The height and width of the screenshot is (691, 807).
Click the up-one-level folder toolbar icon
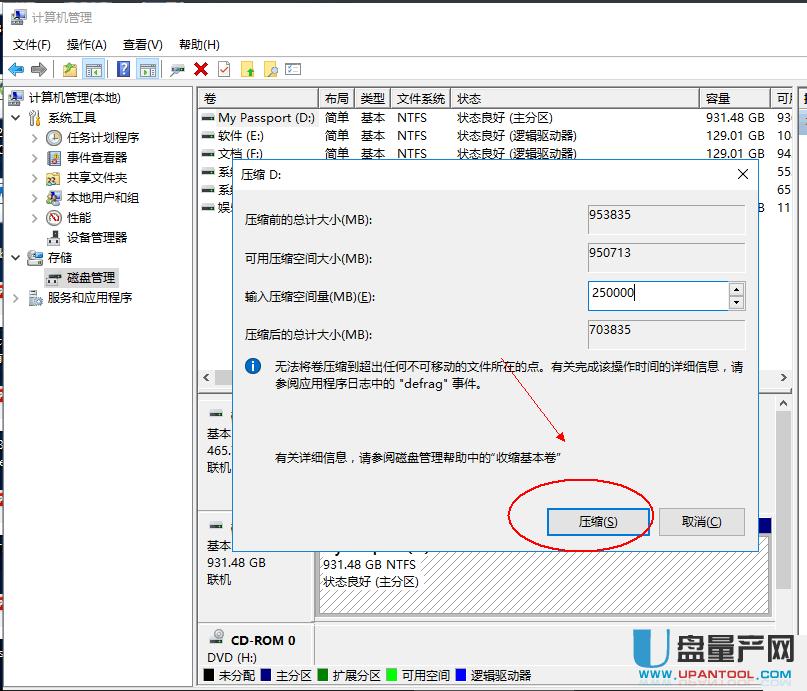tap(69, 69)
